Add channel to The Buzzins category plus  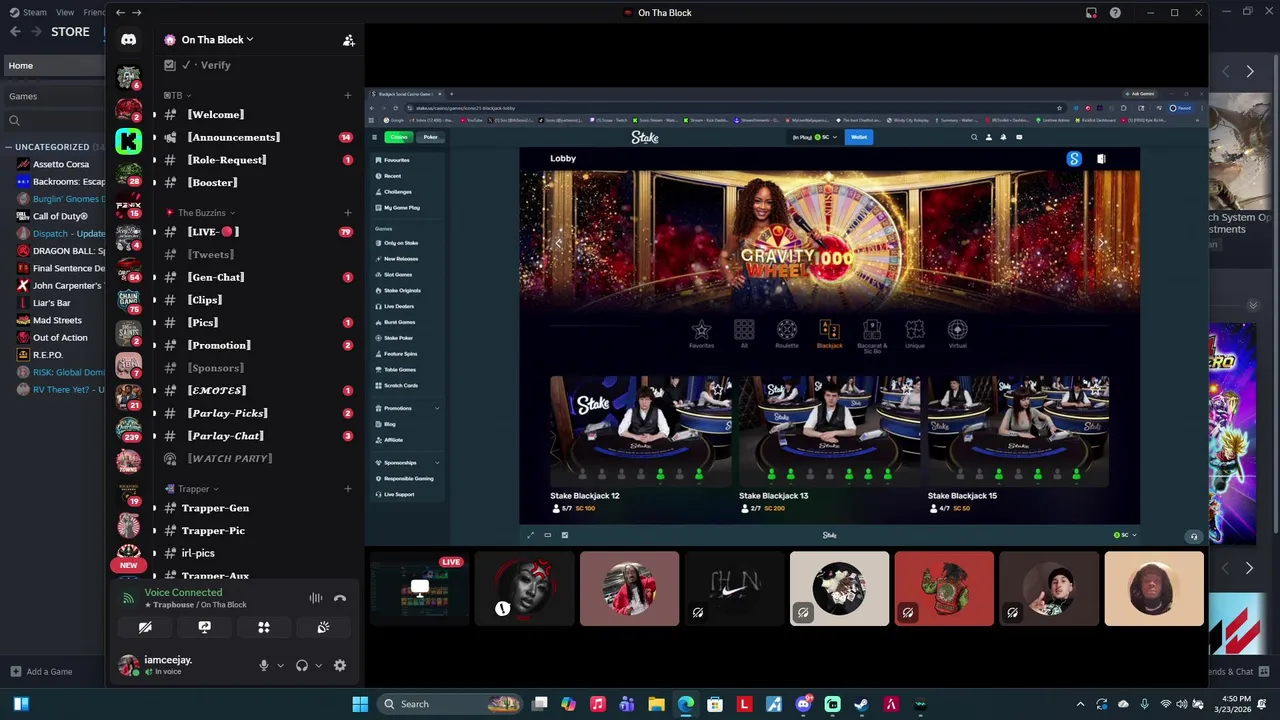(x=348, y=212)
